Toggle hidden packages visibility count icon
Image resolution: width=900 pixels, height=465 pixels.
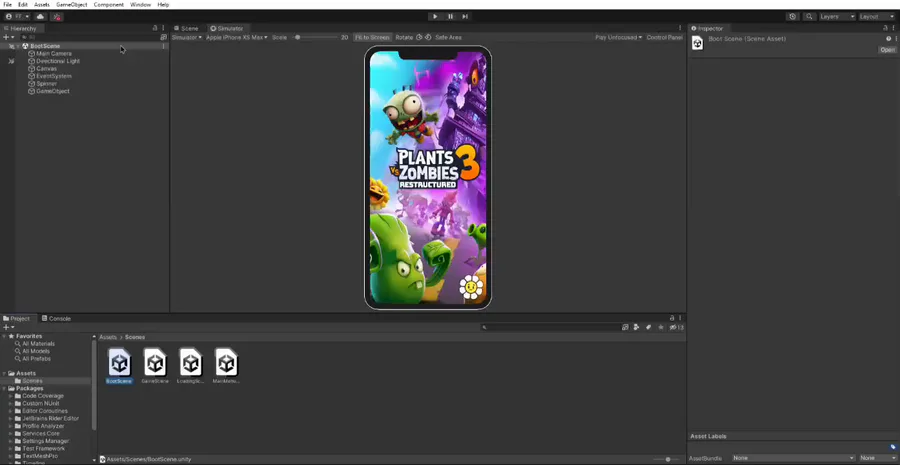coord(676,327)
